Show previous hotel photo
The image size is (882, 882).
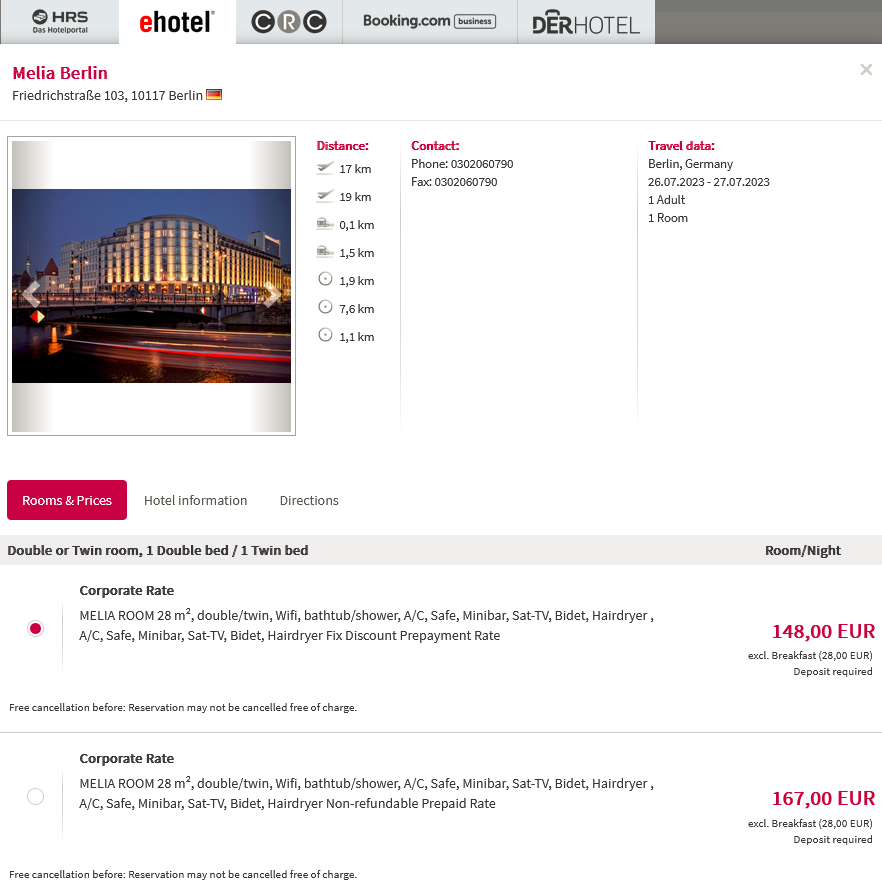(32, 293)
